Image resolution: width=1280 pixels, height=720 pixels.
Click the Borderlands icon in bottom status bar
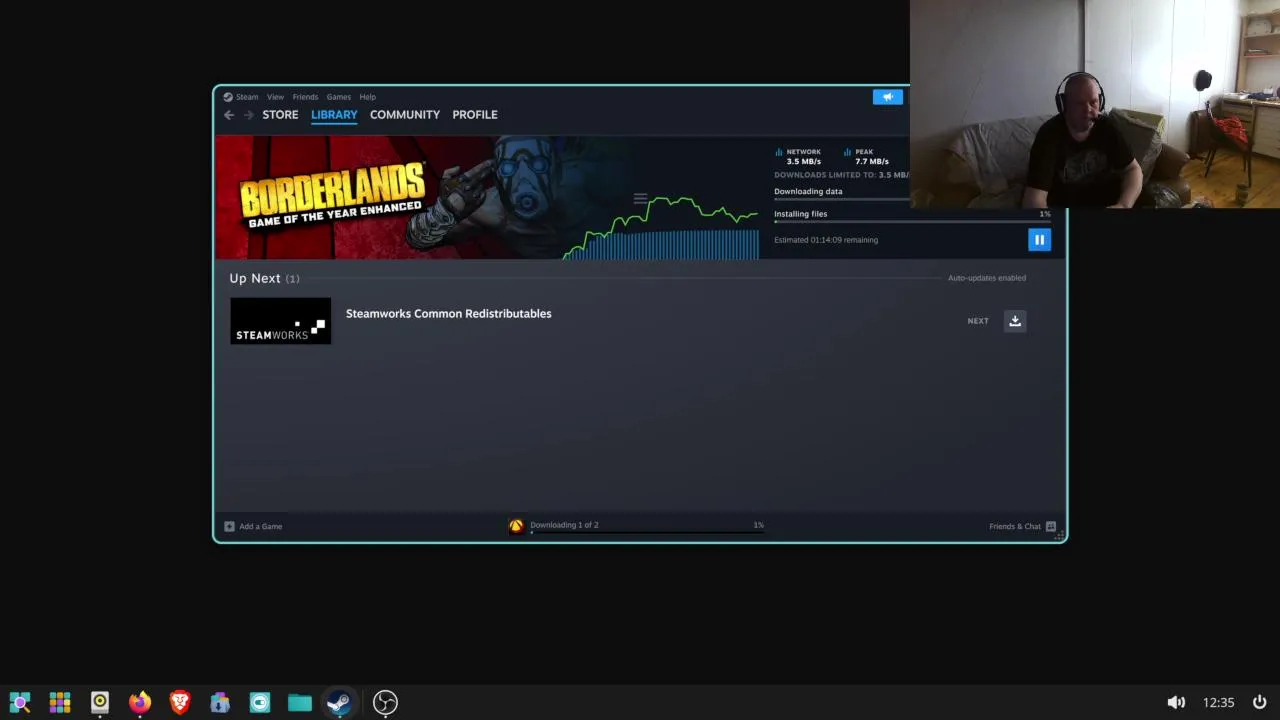click(x=516, y=526)
